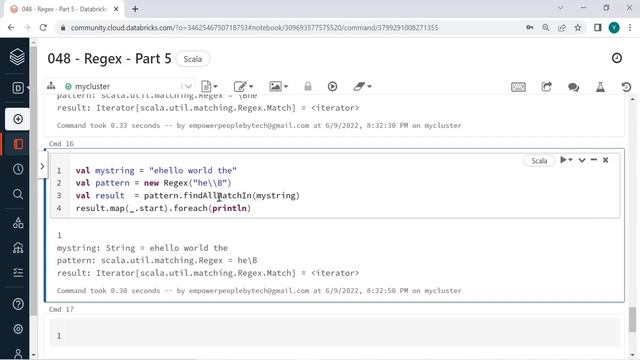Screen dimensions: 640x360
Task: Delete the Cmd 16 cell with X icon
Action: [606, 160]
